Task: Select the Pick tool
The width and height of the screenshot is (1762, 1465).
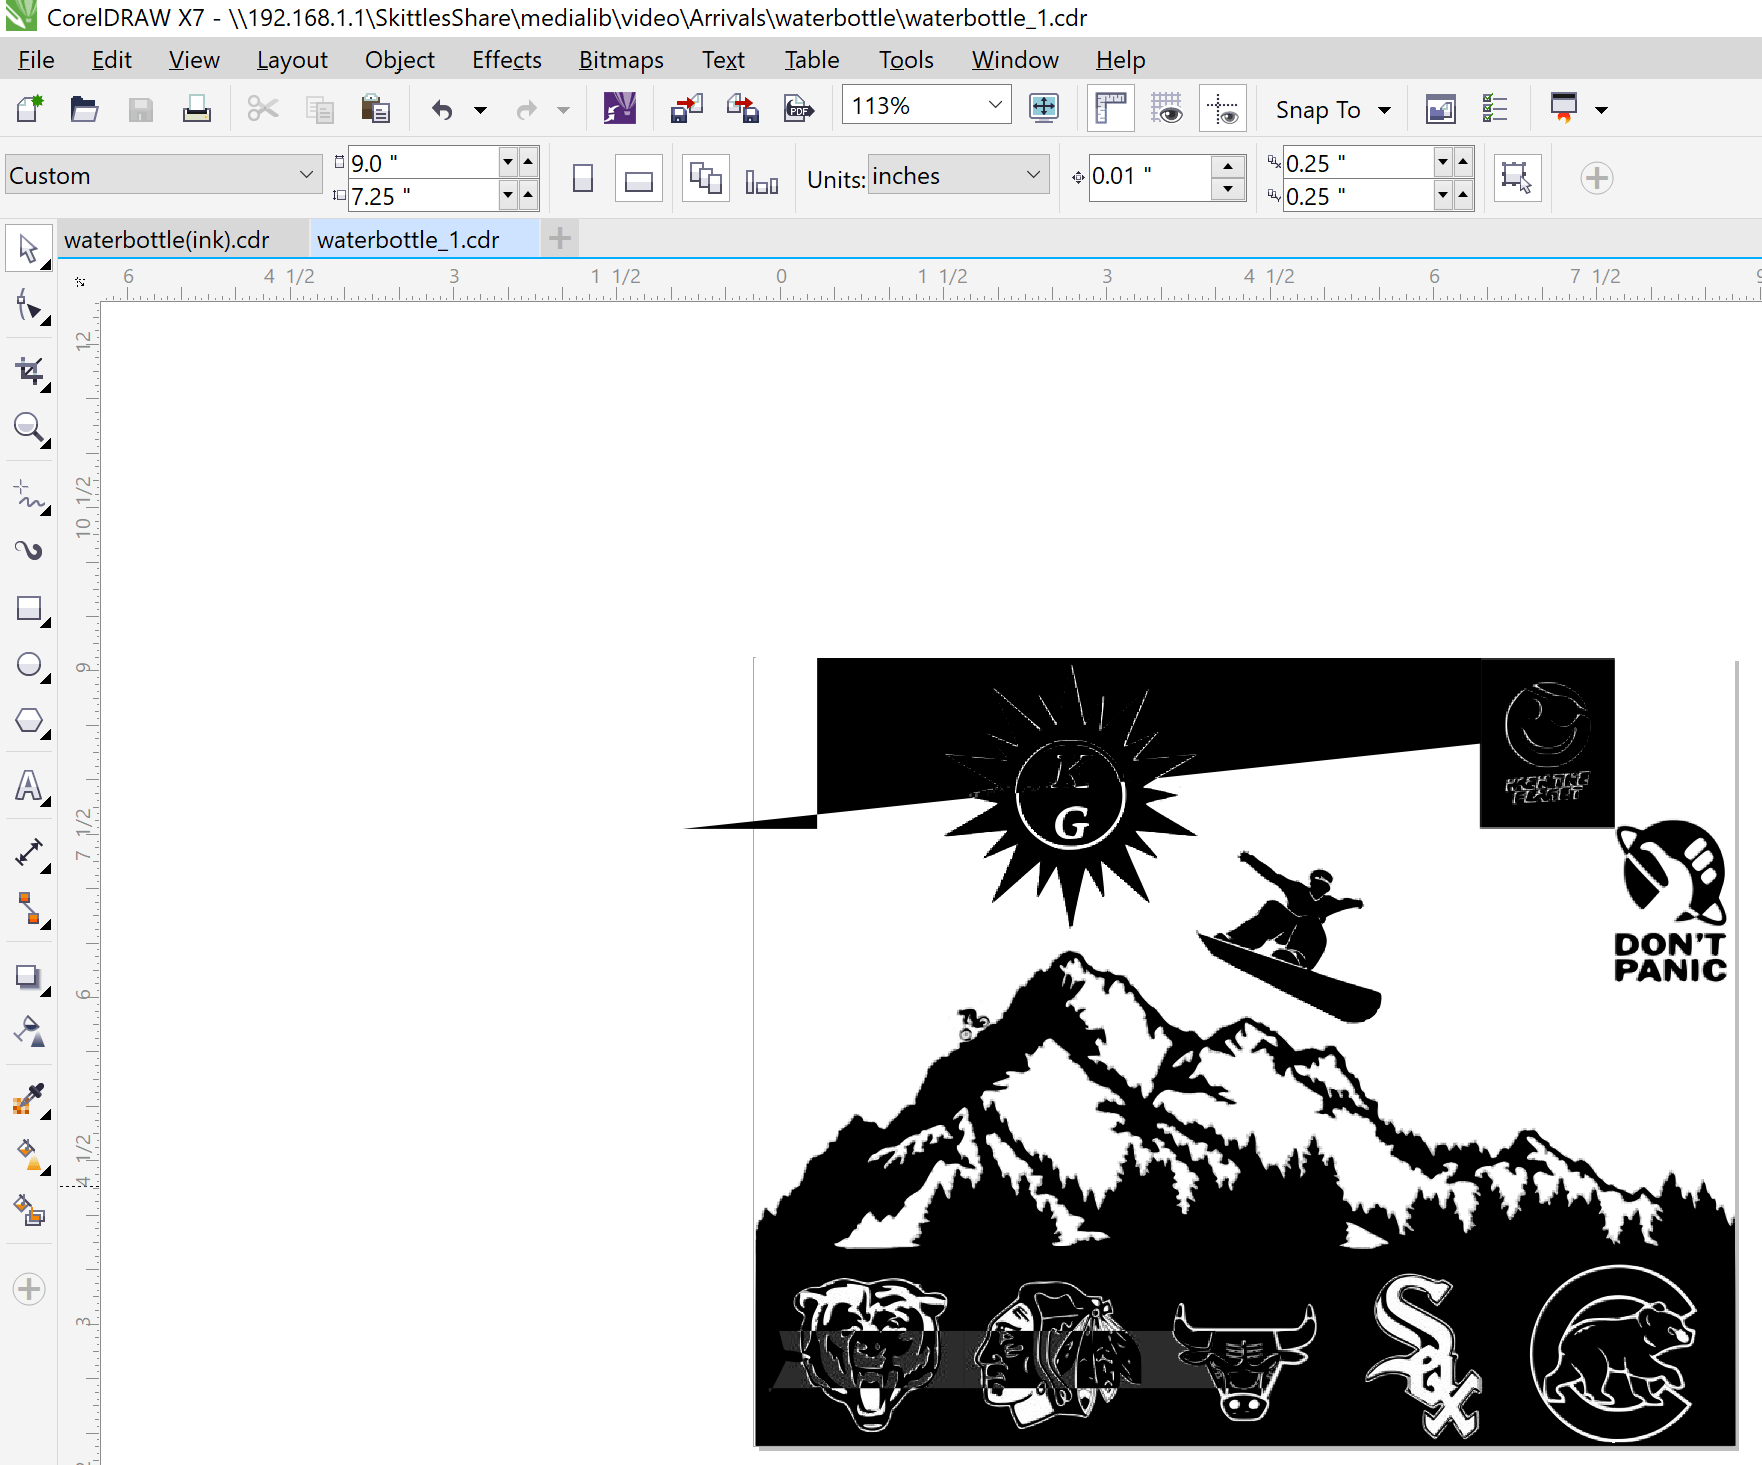Action: point(29,249)
